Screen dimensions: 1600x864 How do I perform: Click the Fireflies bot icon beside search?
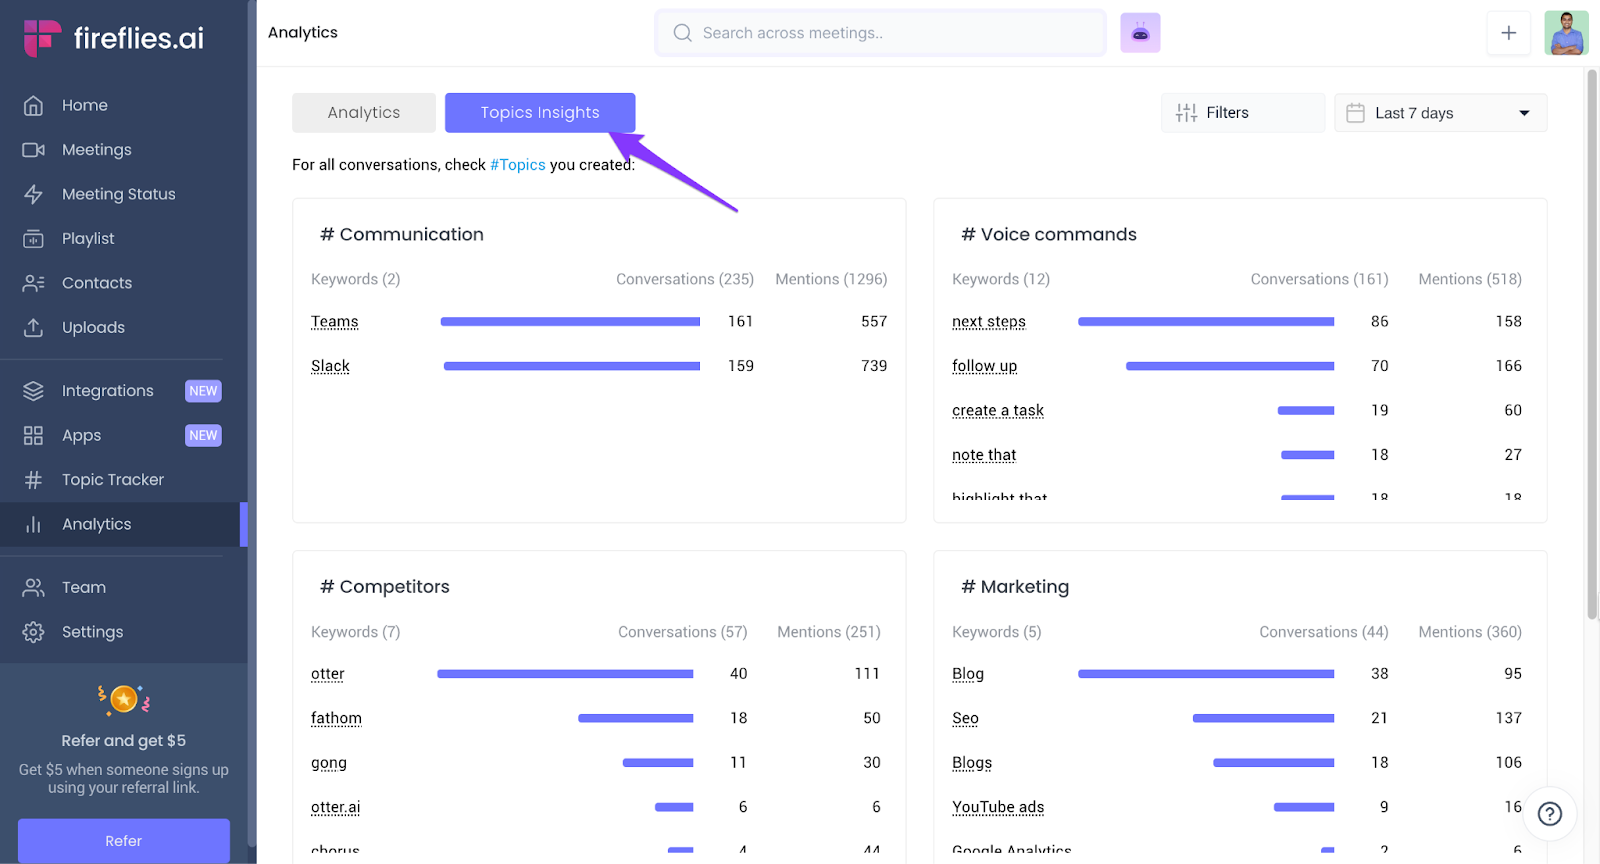point(1140,33)
